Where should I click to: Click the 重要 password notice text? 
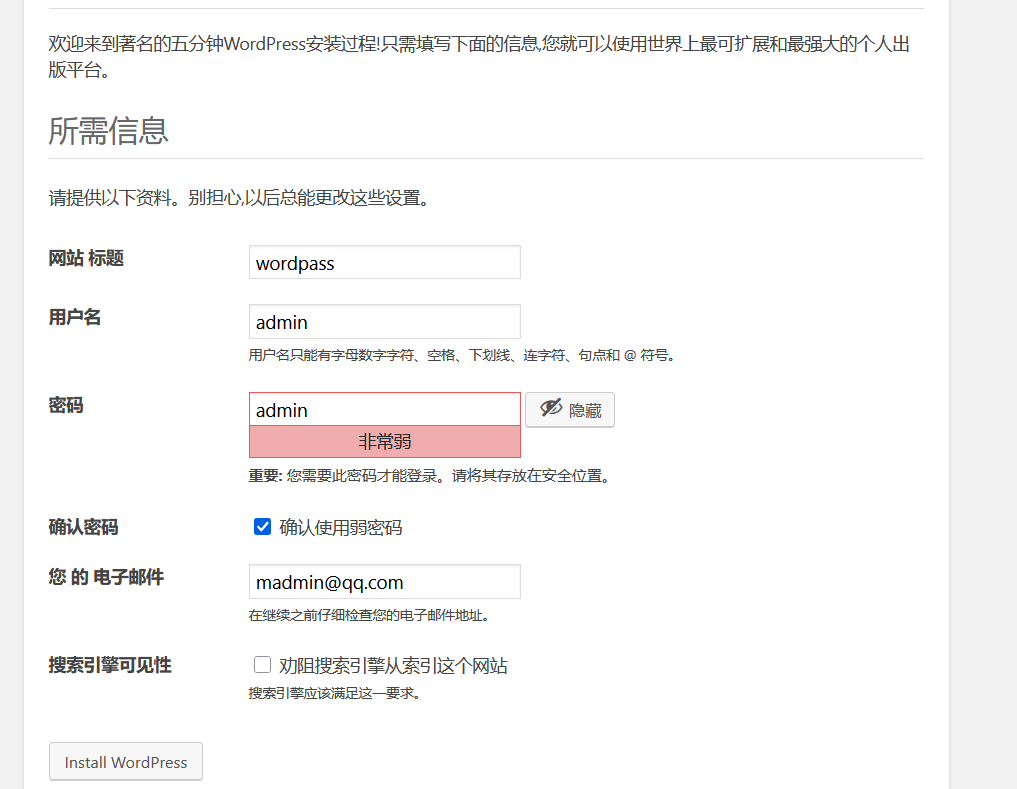coord(431,476)
